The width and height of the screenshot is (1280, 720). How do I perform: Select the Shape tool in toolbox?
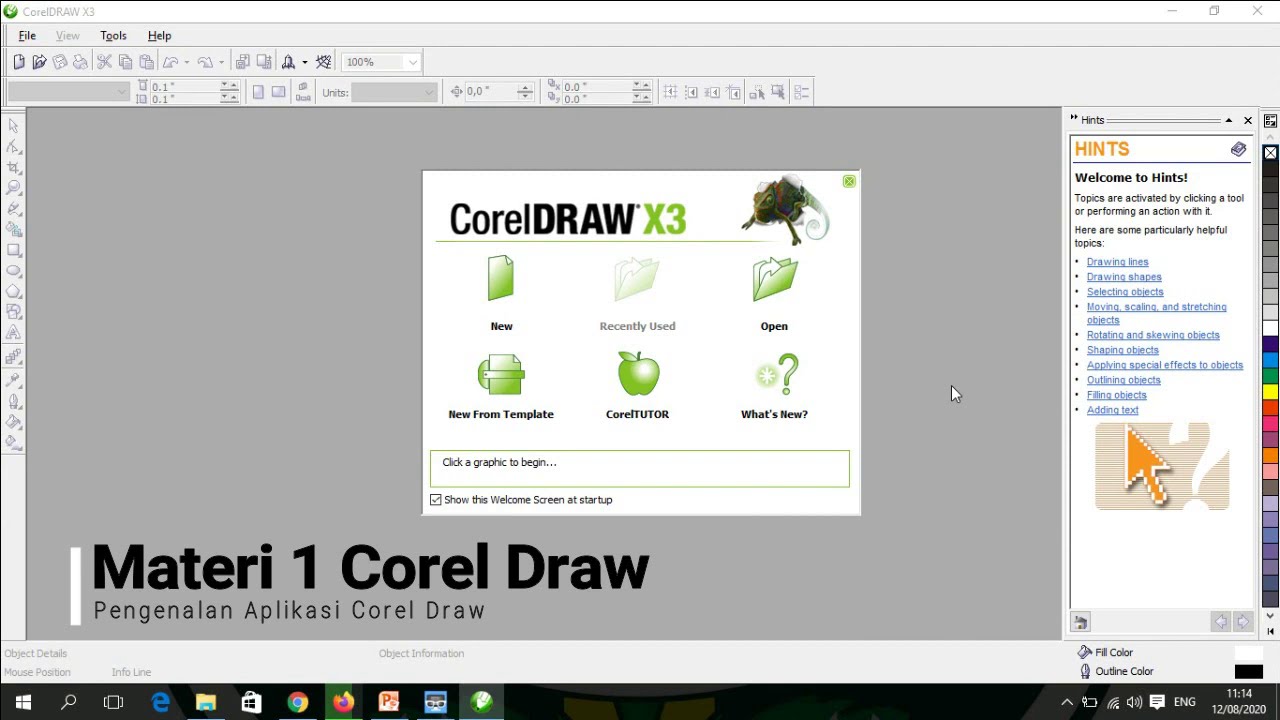pos(14,147)
